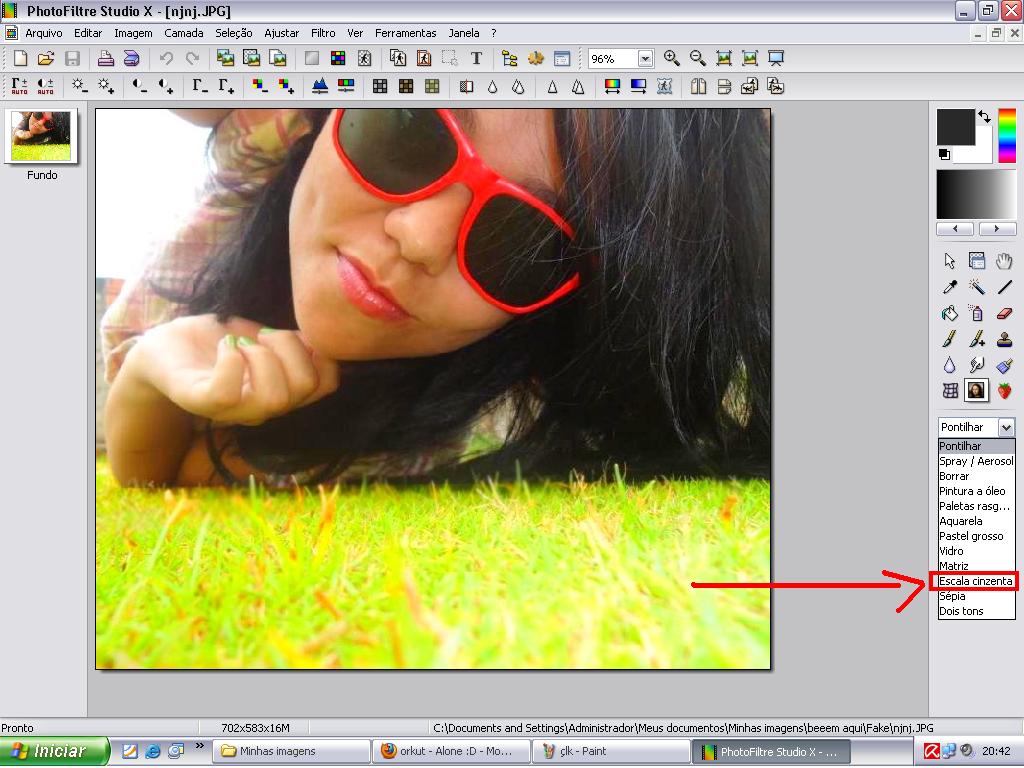Choose the eraser tool

pyautogui.click(x=1004, y=313)
